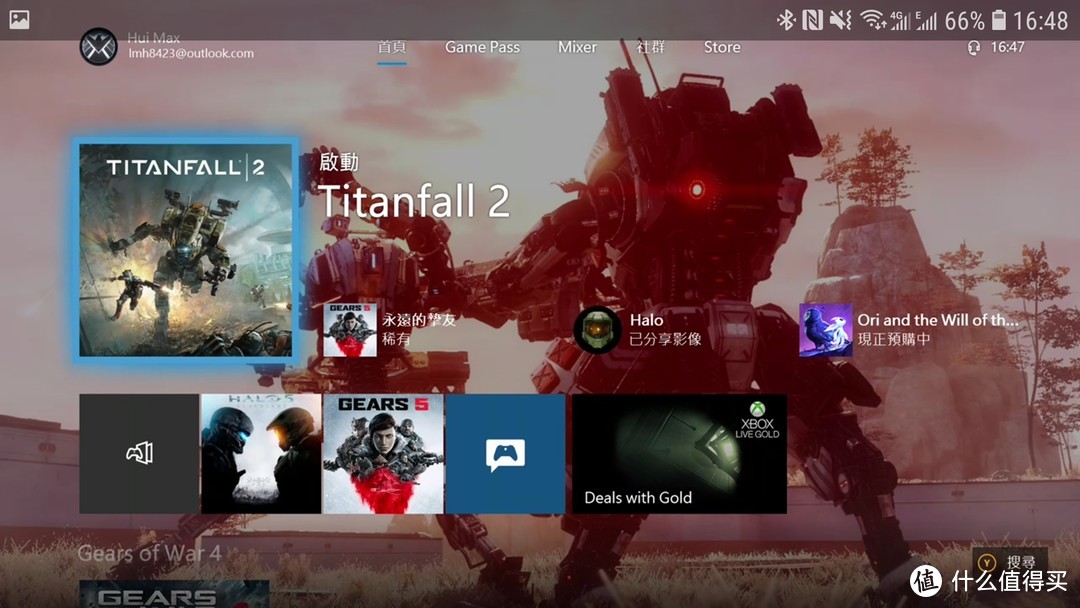Click the Xbox Live Gold logo
The image size is (1080, 608).
point(757,420)
